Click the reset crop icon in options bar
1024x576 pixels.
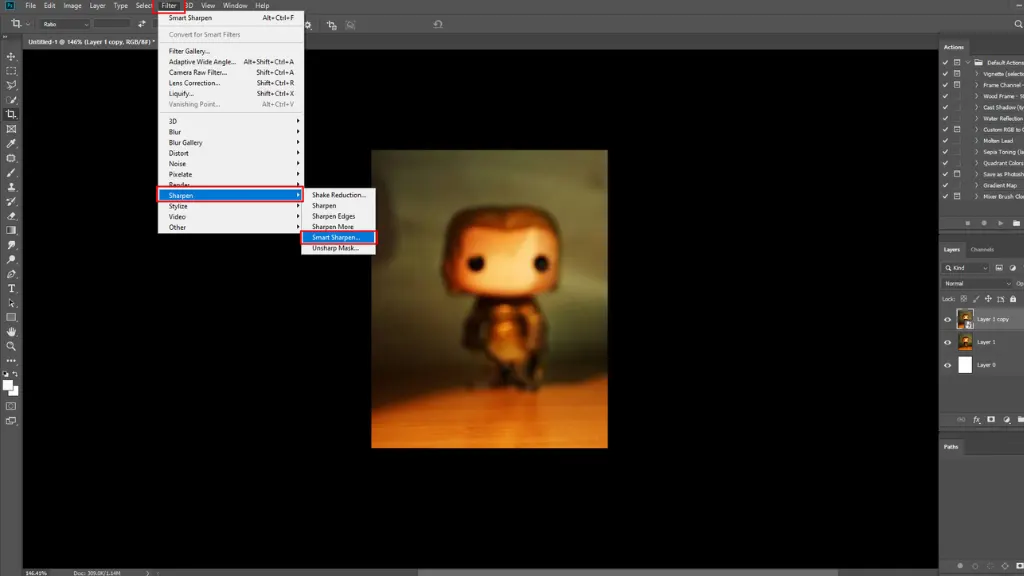(438, 24)
